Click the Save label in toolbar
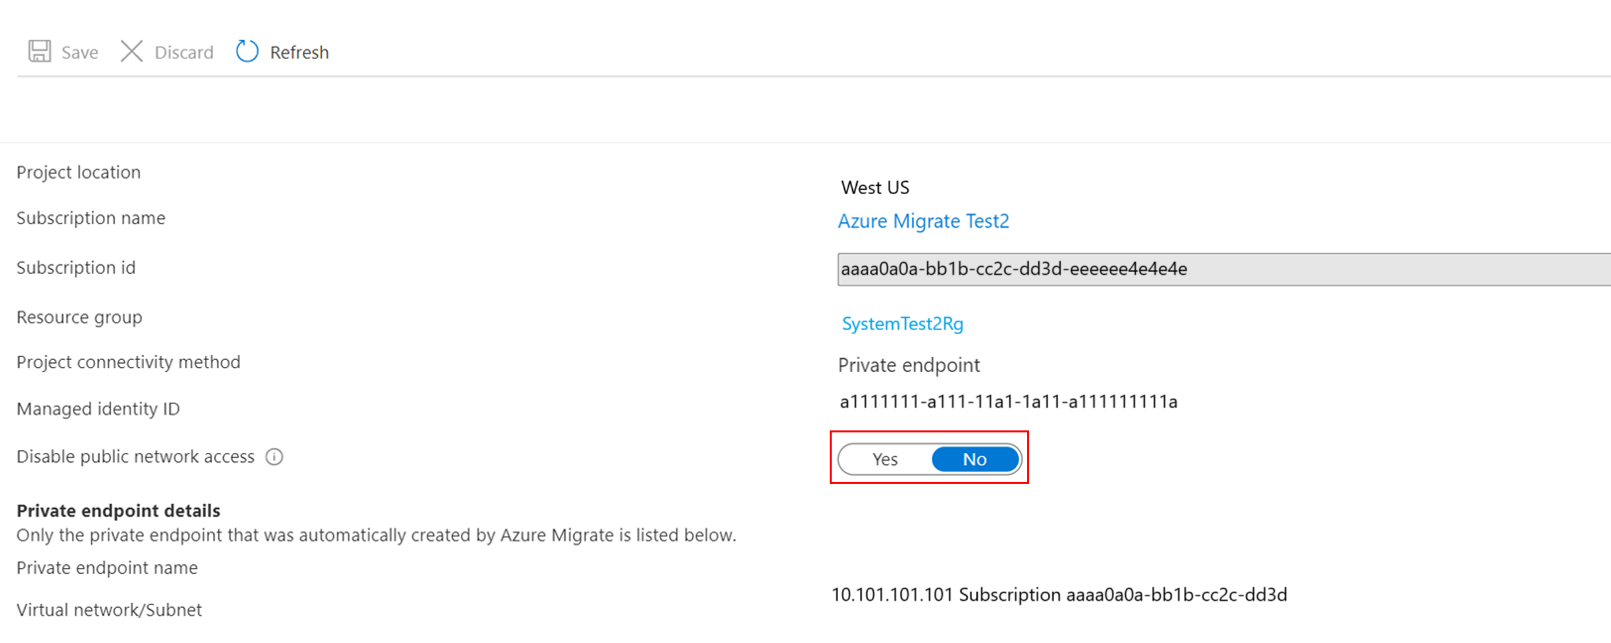 tap(80, 52)
